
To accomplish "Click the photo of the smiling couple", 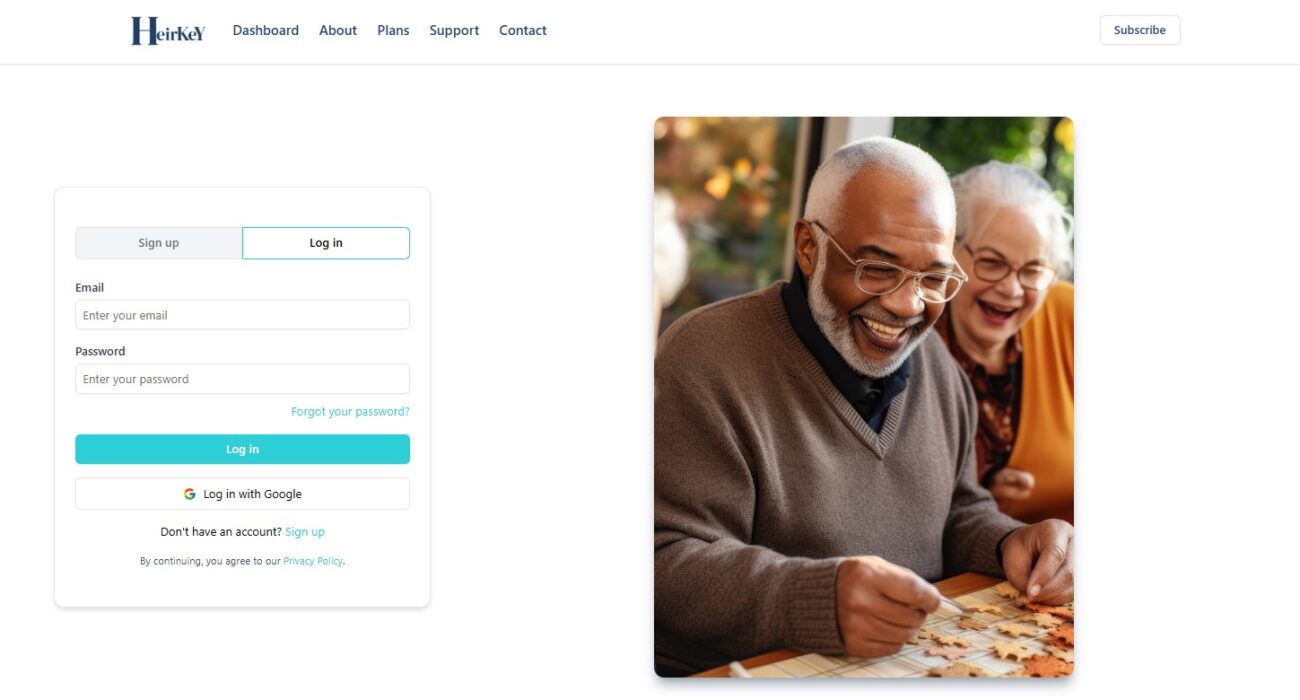I will coord(864,397).
